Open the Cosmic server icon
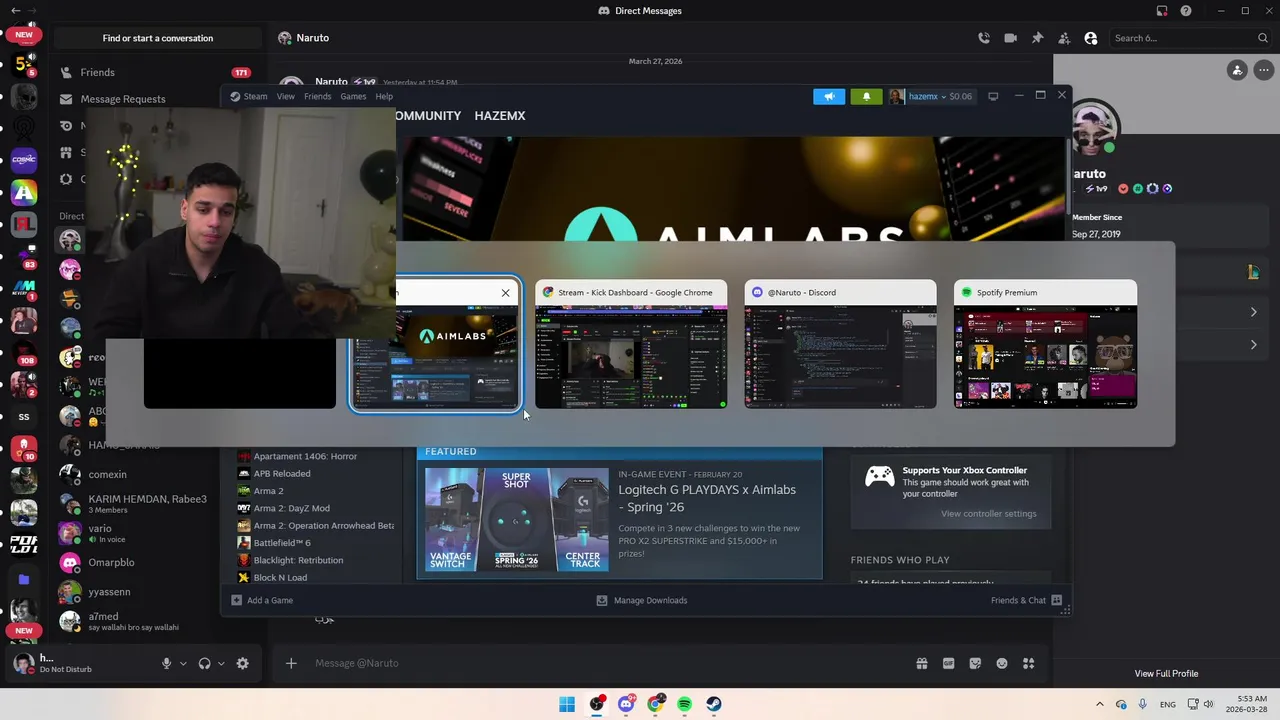1280x720 pixels. pyautogui.click(x=24, y=159)
